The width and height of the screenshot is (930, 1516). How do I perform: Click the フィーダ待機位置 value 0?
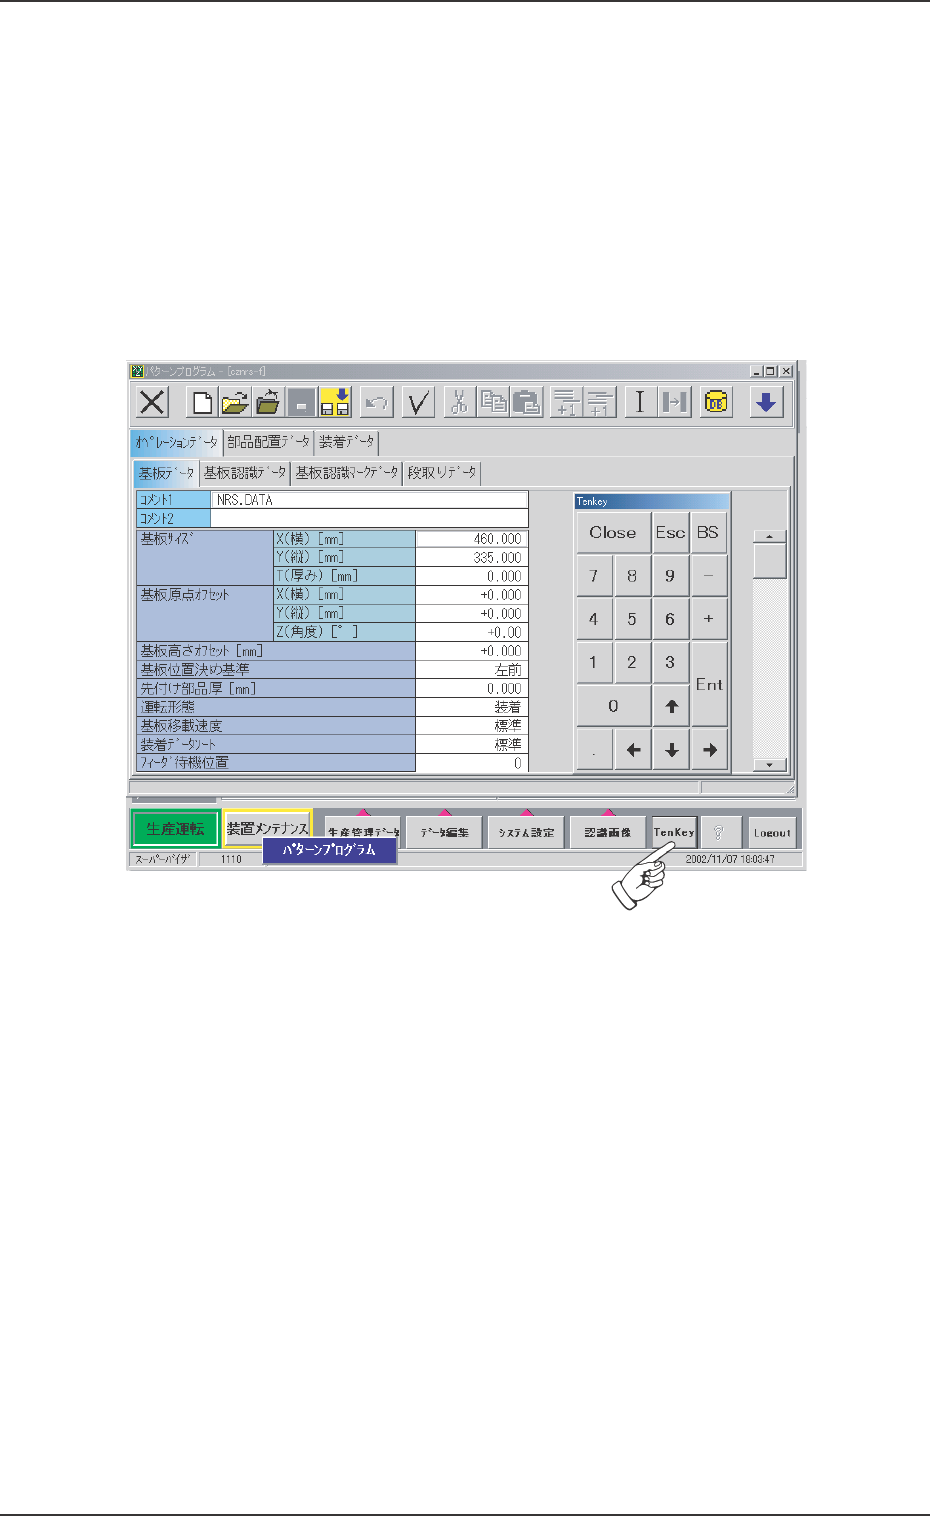[471, 763]
